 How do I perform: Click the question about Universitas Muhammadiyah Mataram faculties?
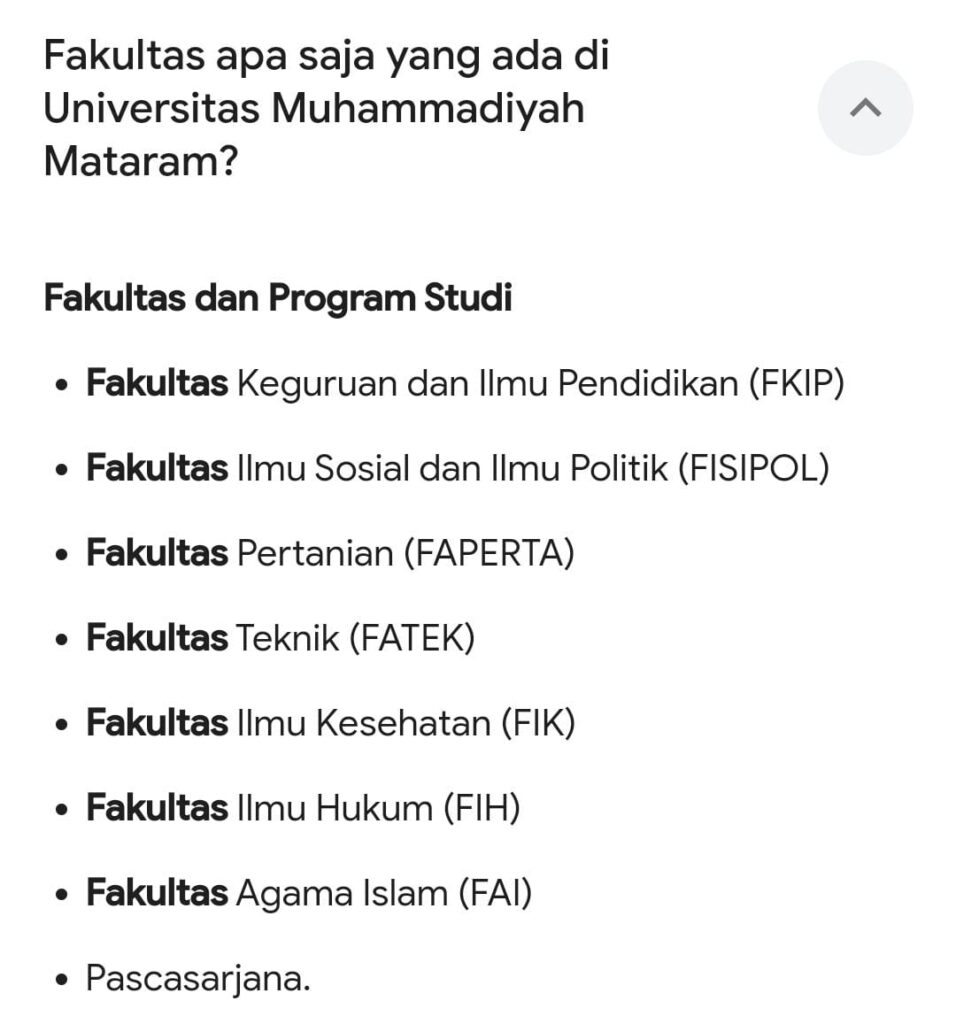tap(326, 108)
